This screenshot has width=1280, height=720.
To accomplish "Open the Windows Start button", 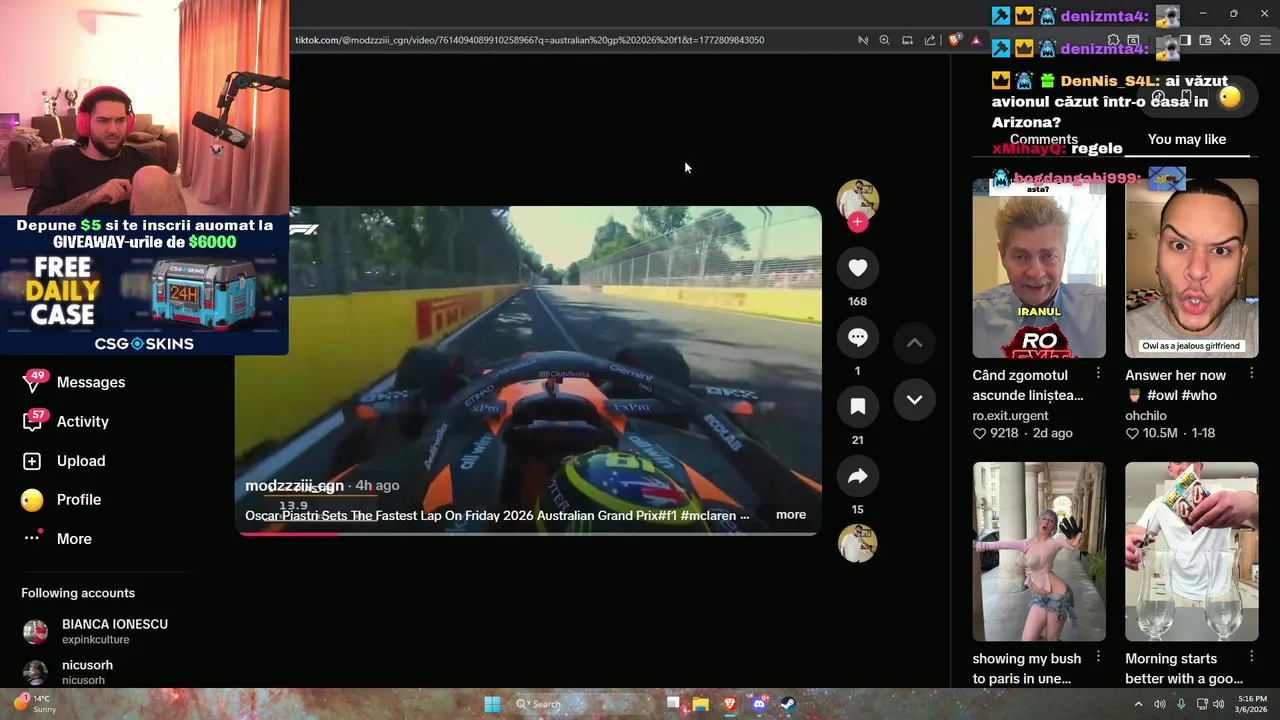I will pos(492,704).
